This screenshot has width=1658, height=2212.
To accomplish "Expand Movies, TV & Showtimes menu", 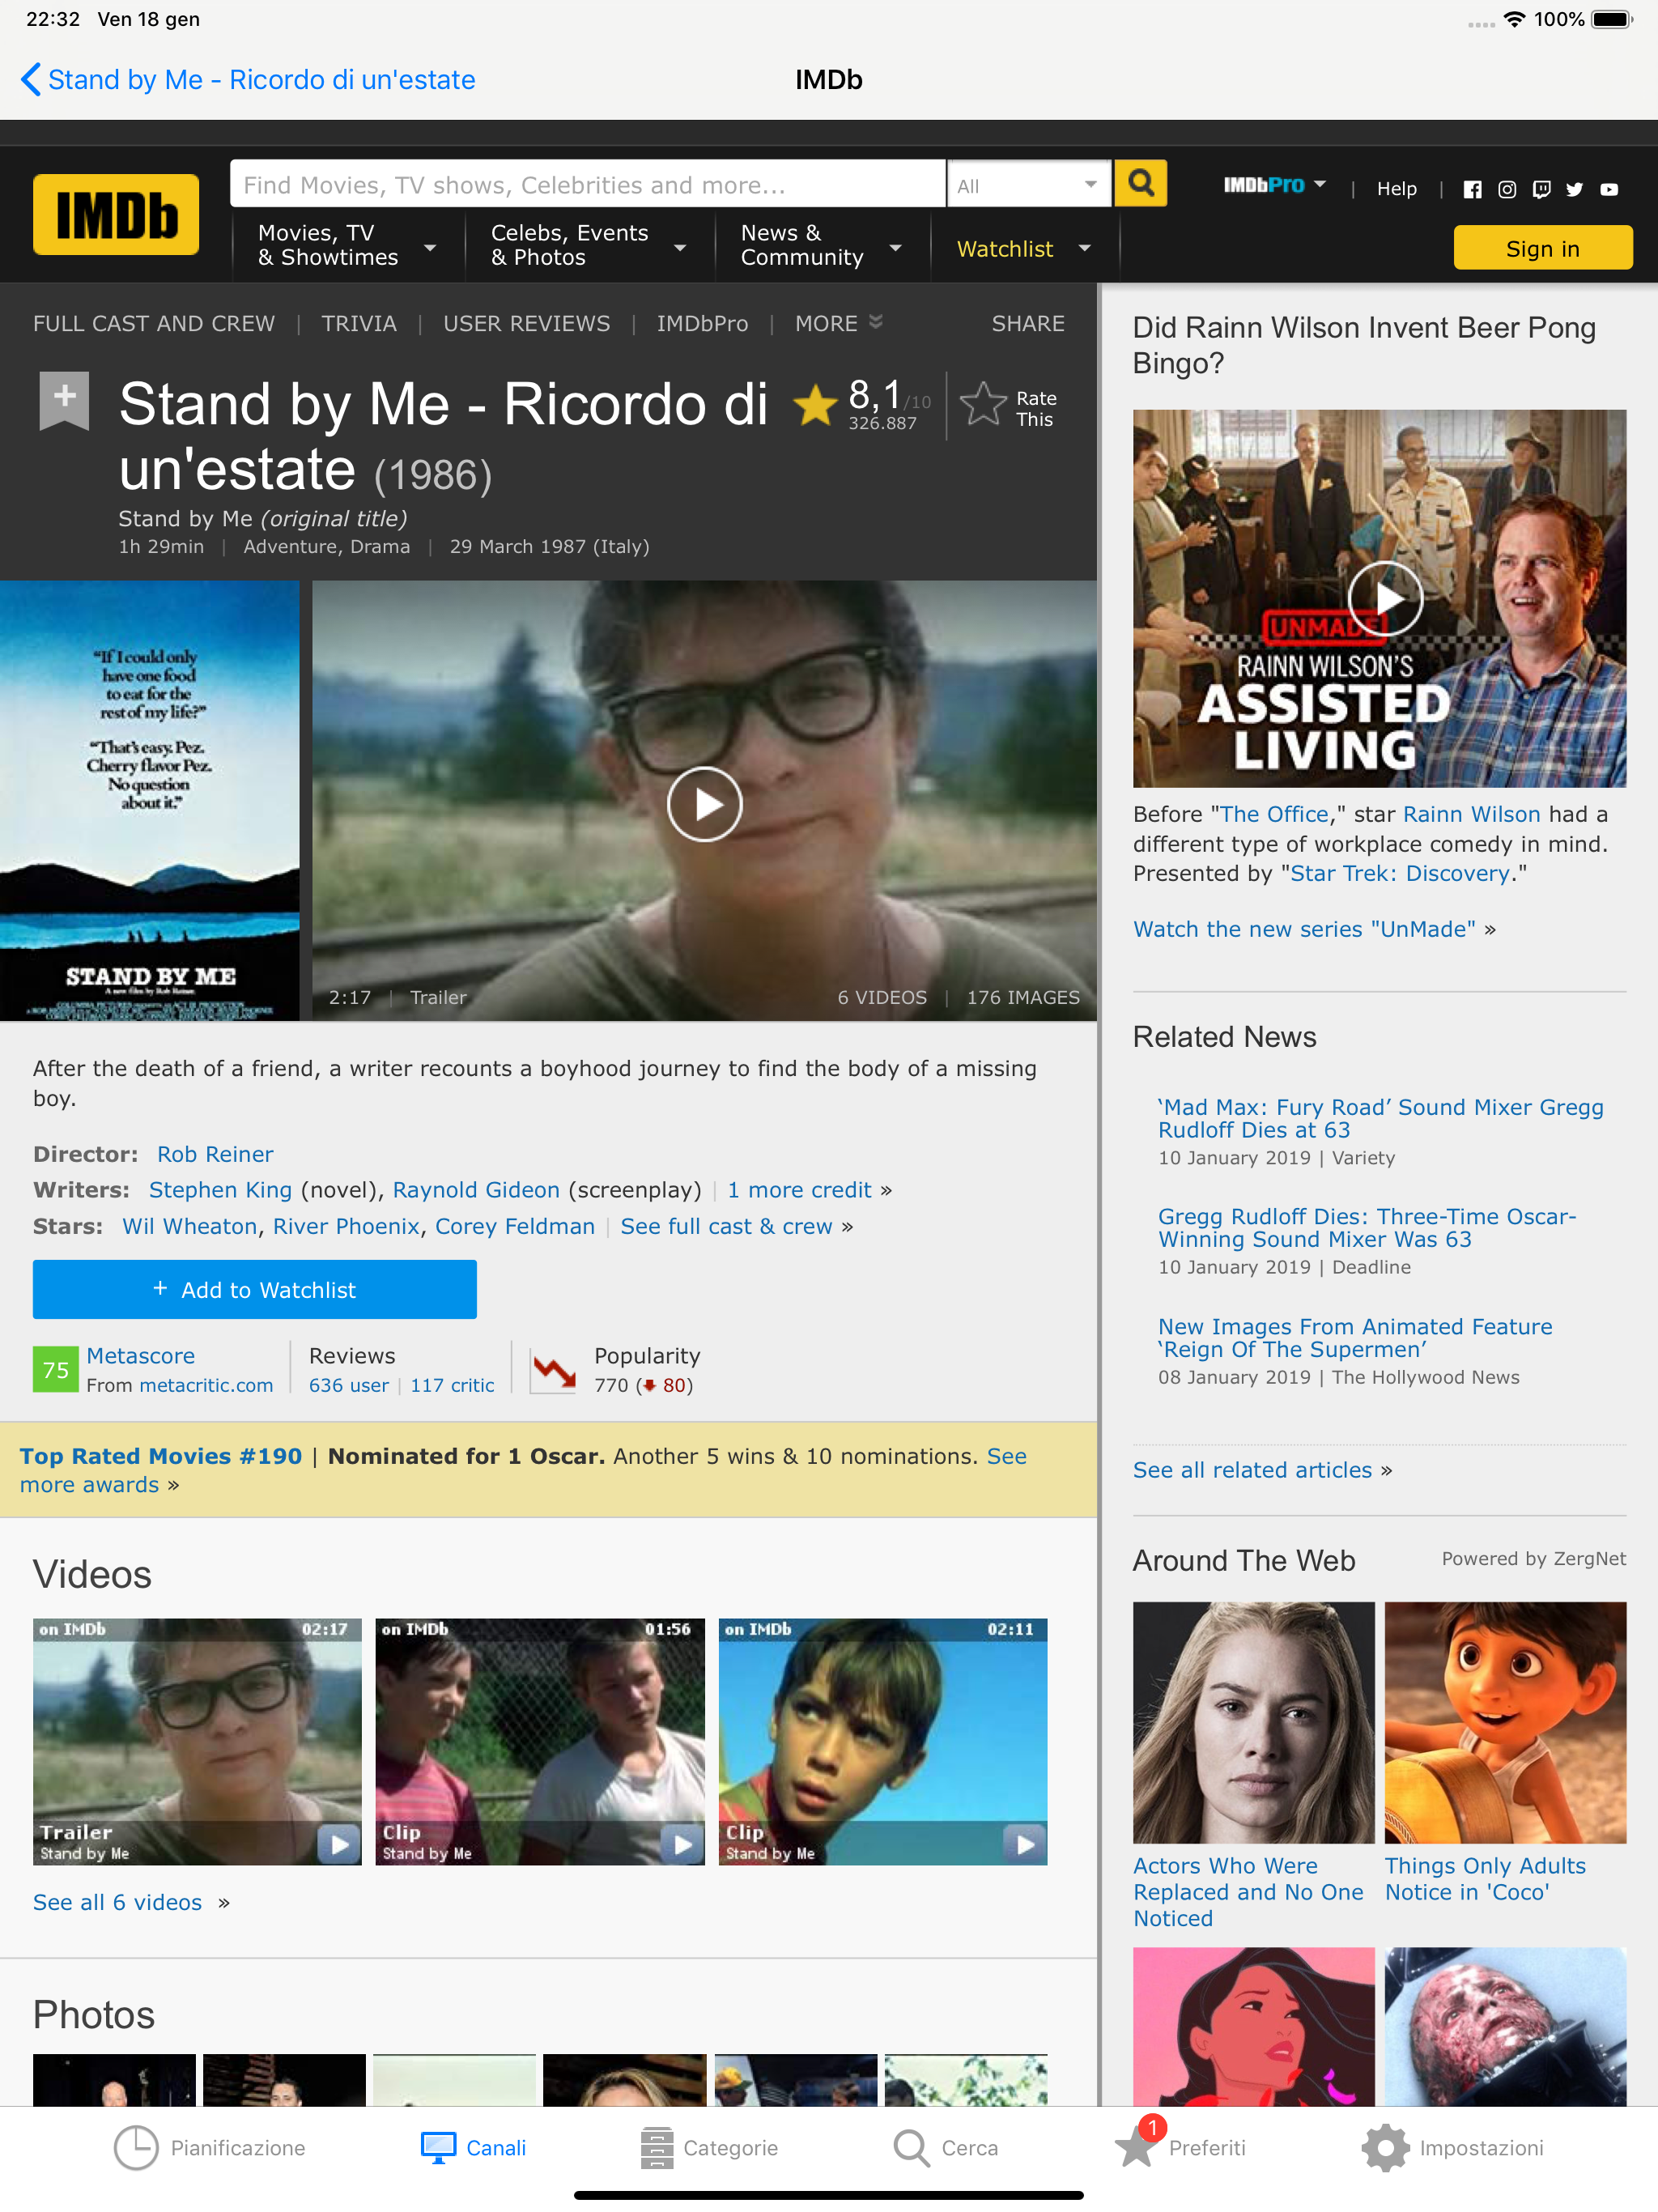I will [x=346, y=246].
